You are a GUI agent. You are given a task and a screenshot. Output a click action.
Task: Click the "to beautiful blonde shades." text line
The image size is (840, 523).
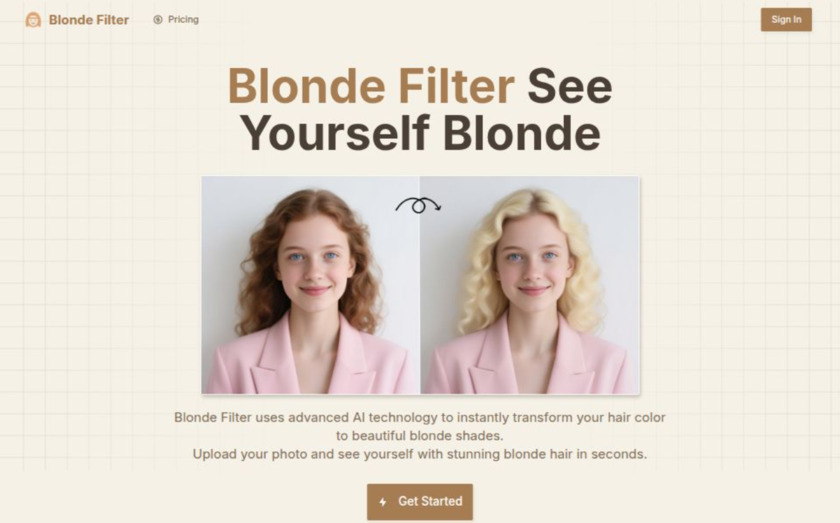click(x=420, y=436)
